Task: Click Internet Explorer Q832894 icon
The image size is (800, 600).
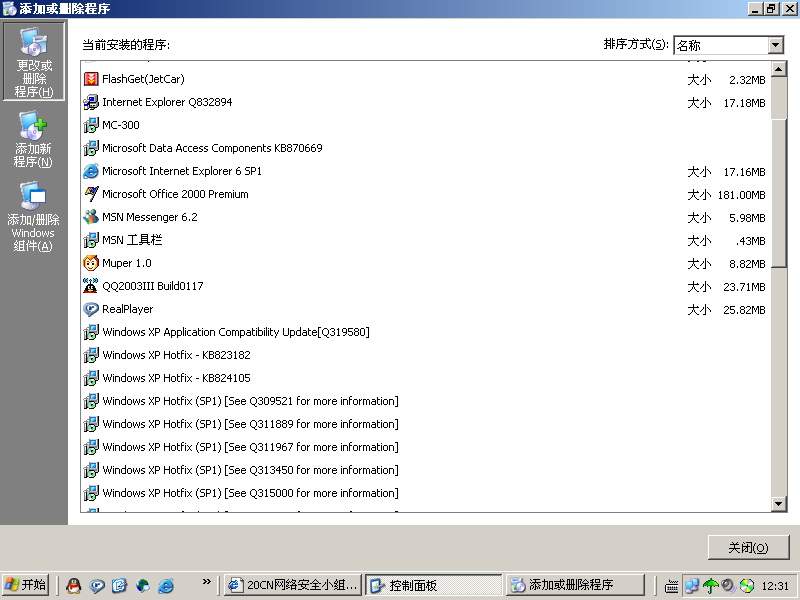Action: click(x=91, y=102)
